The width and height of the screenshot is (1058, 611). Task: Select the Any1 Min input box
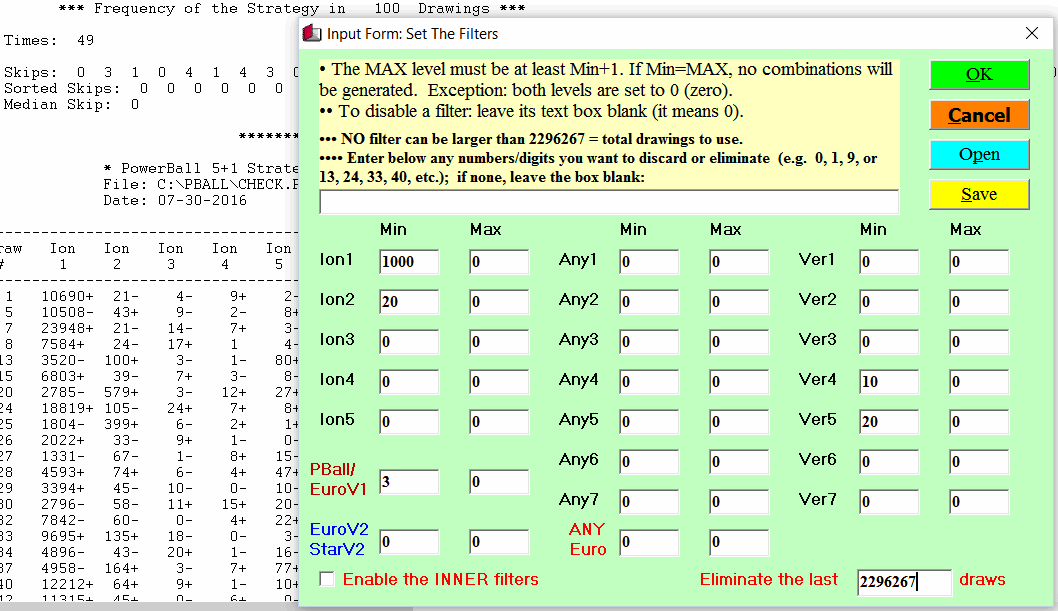click(x=649, y=262)
